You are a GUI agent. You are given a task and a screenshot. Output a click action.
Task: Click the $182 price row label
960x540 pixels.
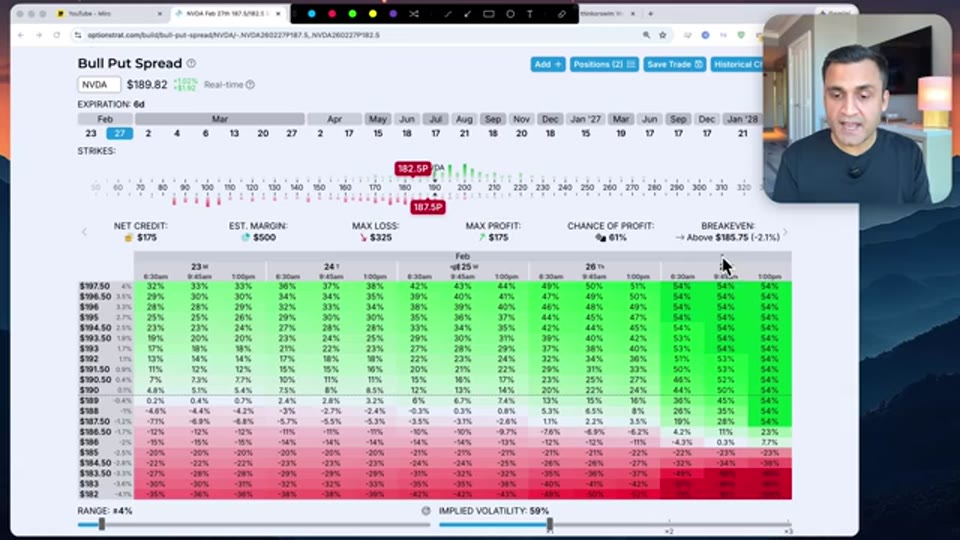[x=89, y=494]
